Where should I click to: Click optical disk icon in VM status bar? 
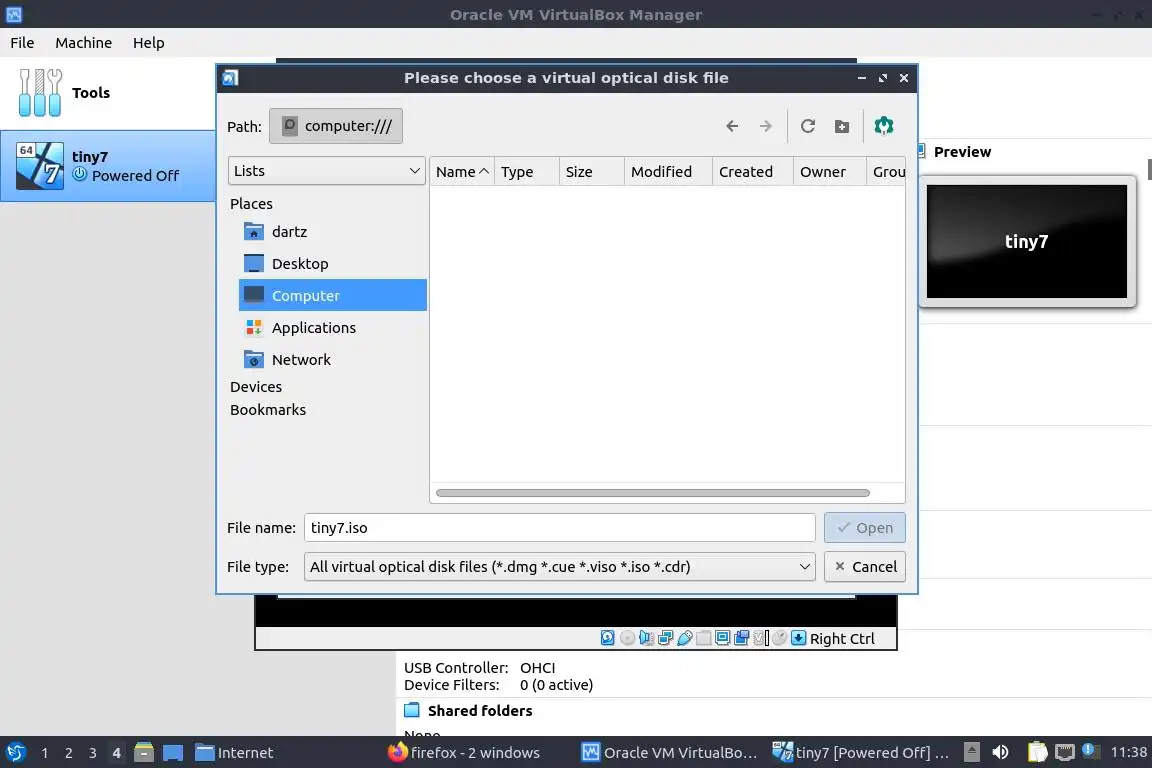tap(627, 638)
